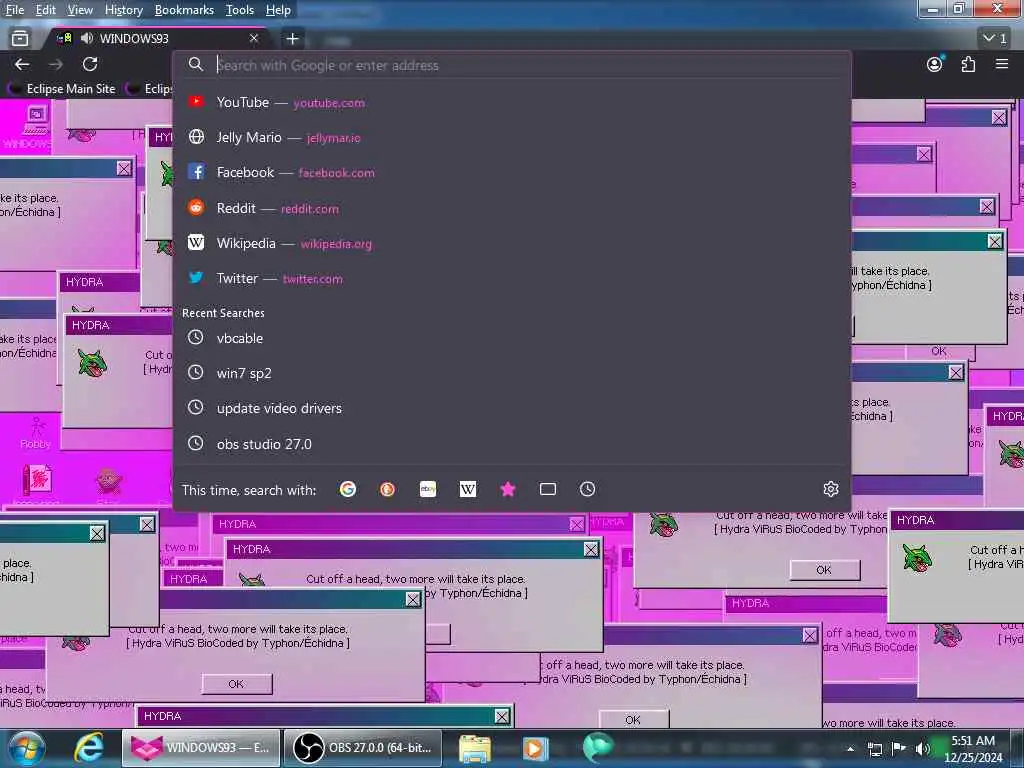The width and height of the screenshot is (1024, 768).
Task: Open the Windows Start button
Action: coord(26,748)
